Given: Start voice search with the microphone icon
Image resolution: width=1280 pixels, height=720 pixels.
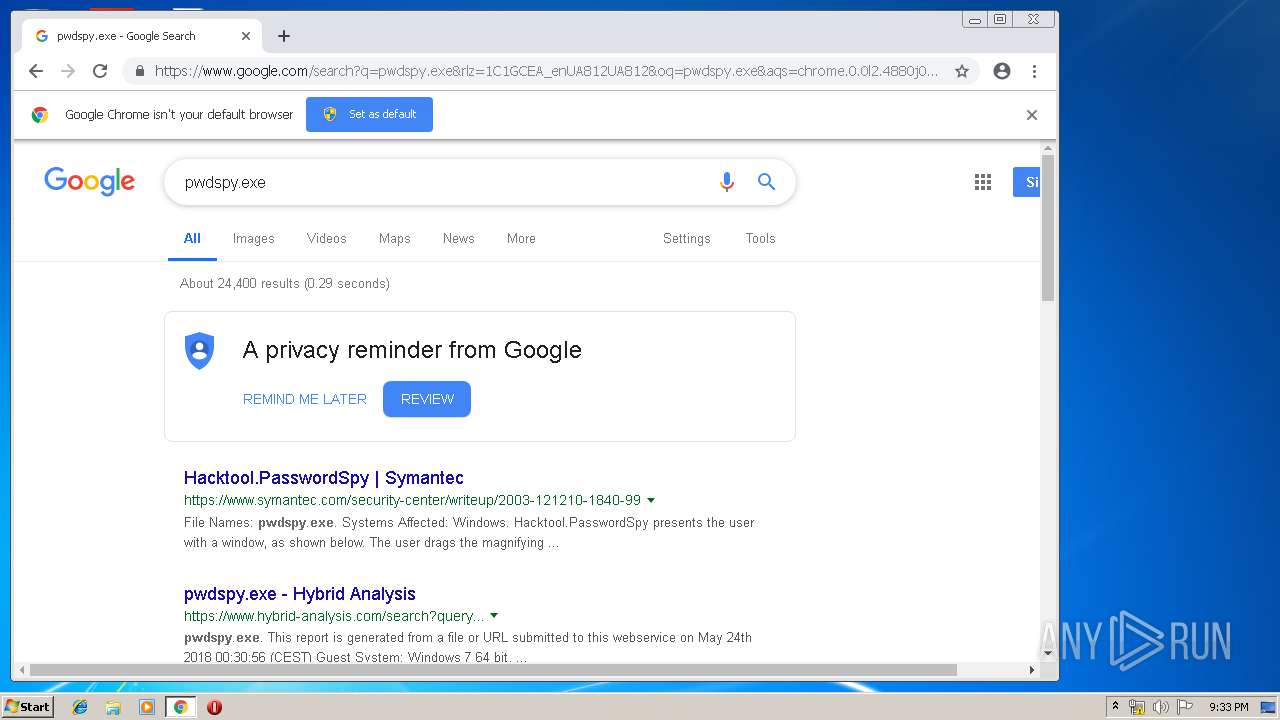Looking at the screenshot, I should point(727,182).
